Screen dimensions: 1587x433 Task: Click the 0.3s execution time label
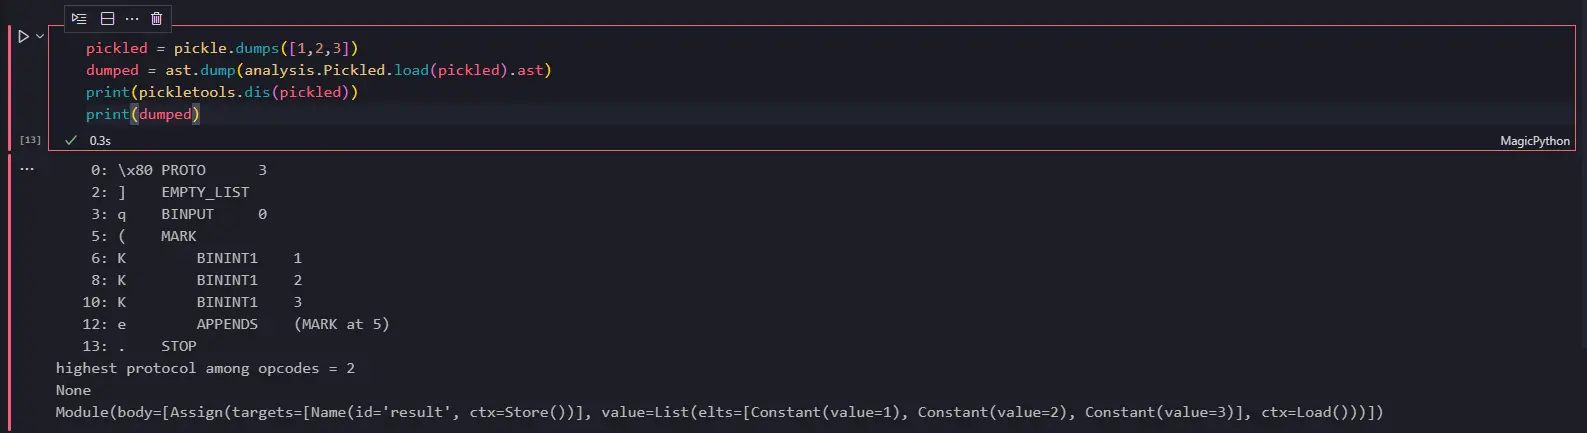[100, 141]
